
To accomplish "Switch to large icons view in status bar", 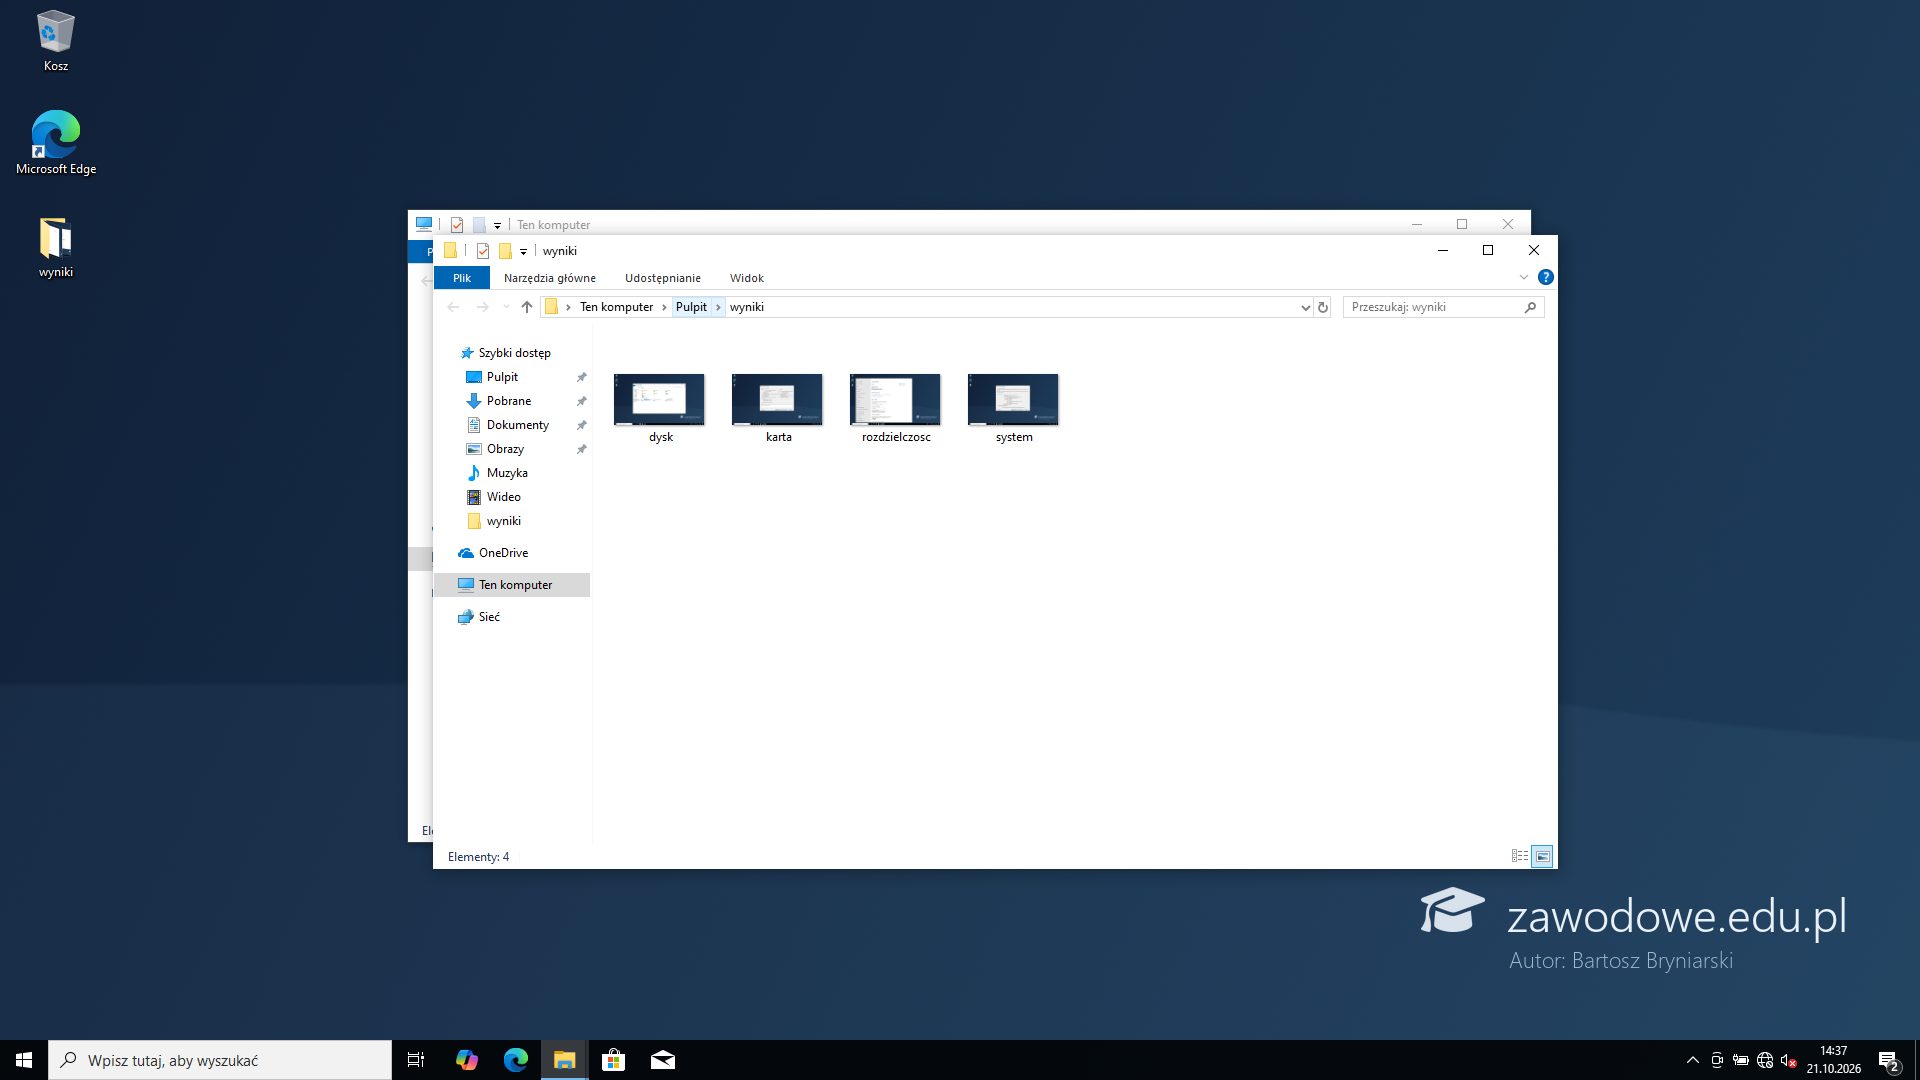I will (x=1543, y=856).
